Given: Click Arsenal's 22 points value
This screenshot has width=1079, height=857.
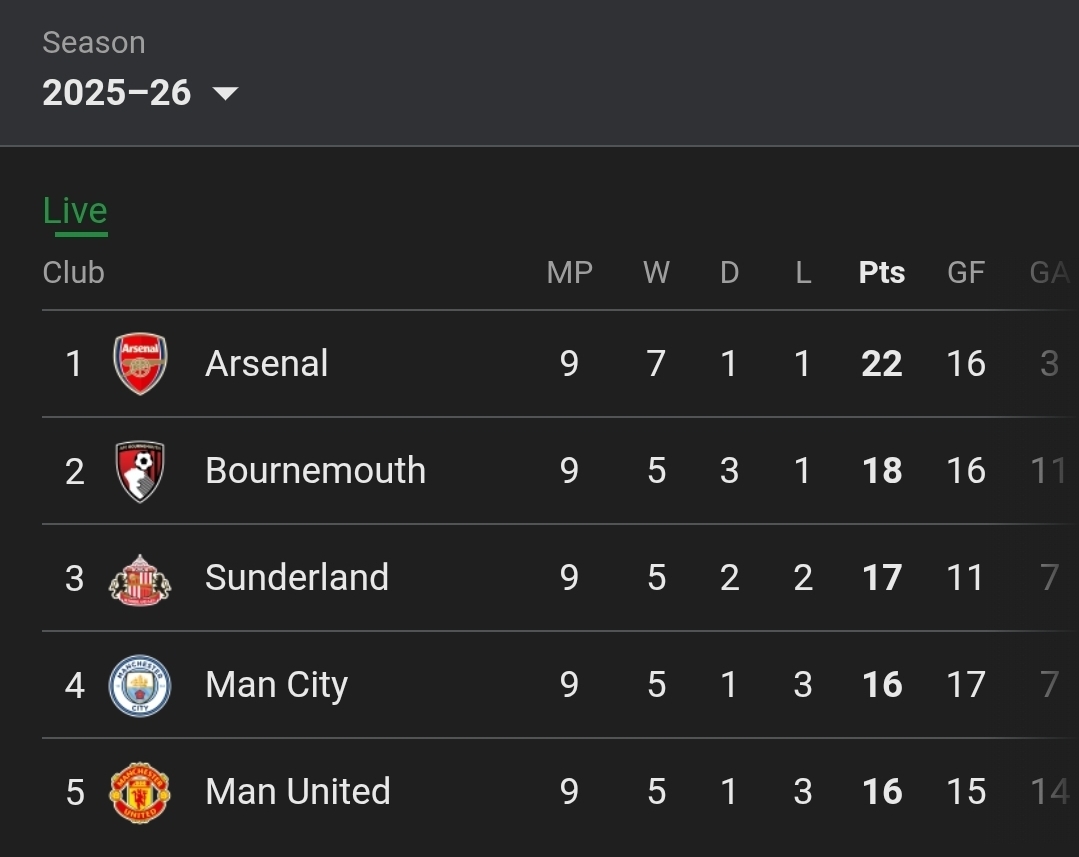Looking at the screenshot, I should pos(881,364).
